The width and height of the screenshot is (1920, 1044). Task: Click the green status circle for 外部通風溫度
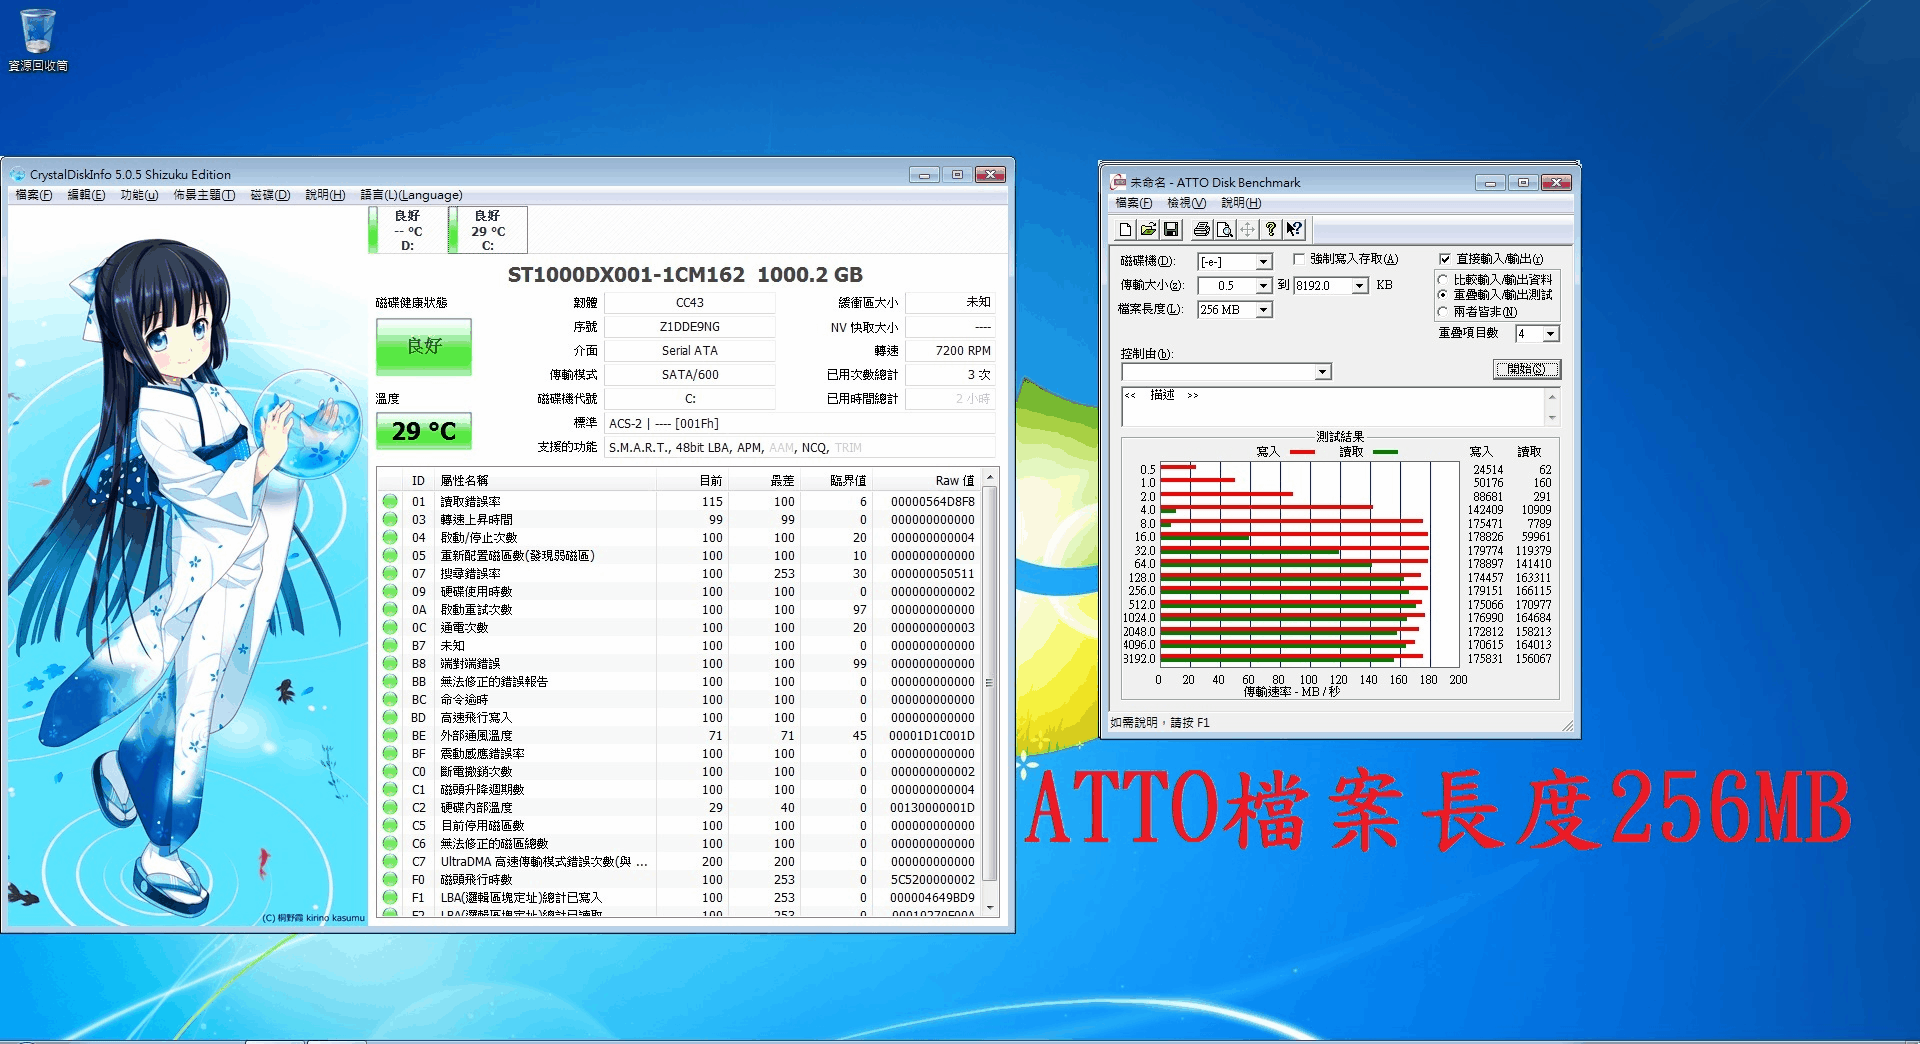[390, 735]
